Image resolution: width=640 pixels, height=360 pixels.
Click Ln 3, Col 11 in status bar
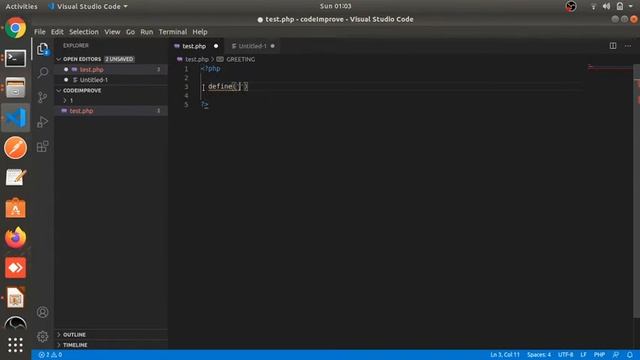505,355
